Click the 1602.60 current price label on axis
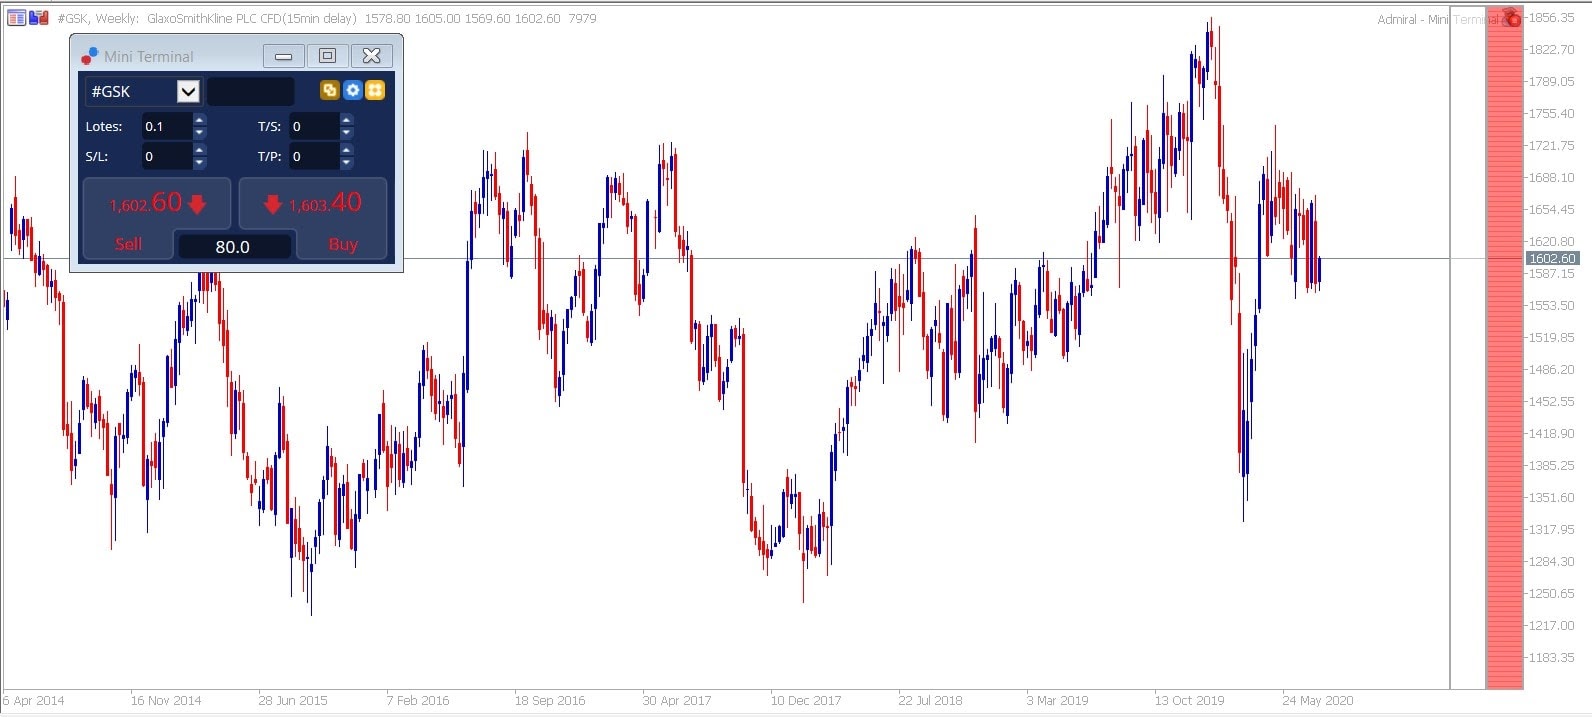Screen dimensions: 1592x717 [x=1552, y=258]
